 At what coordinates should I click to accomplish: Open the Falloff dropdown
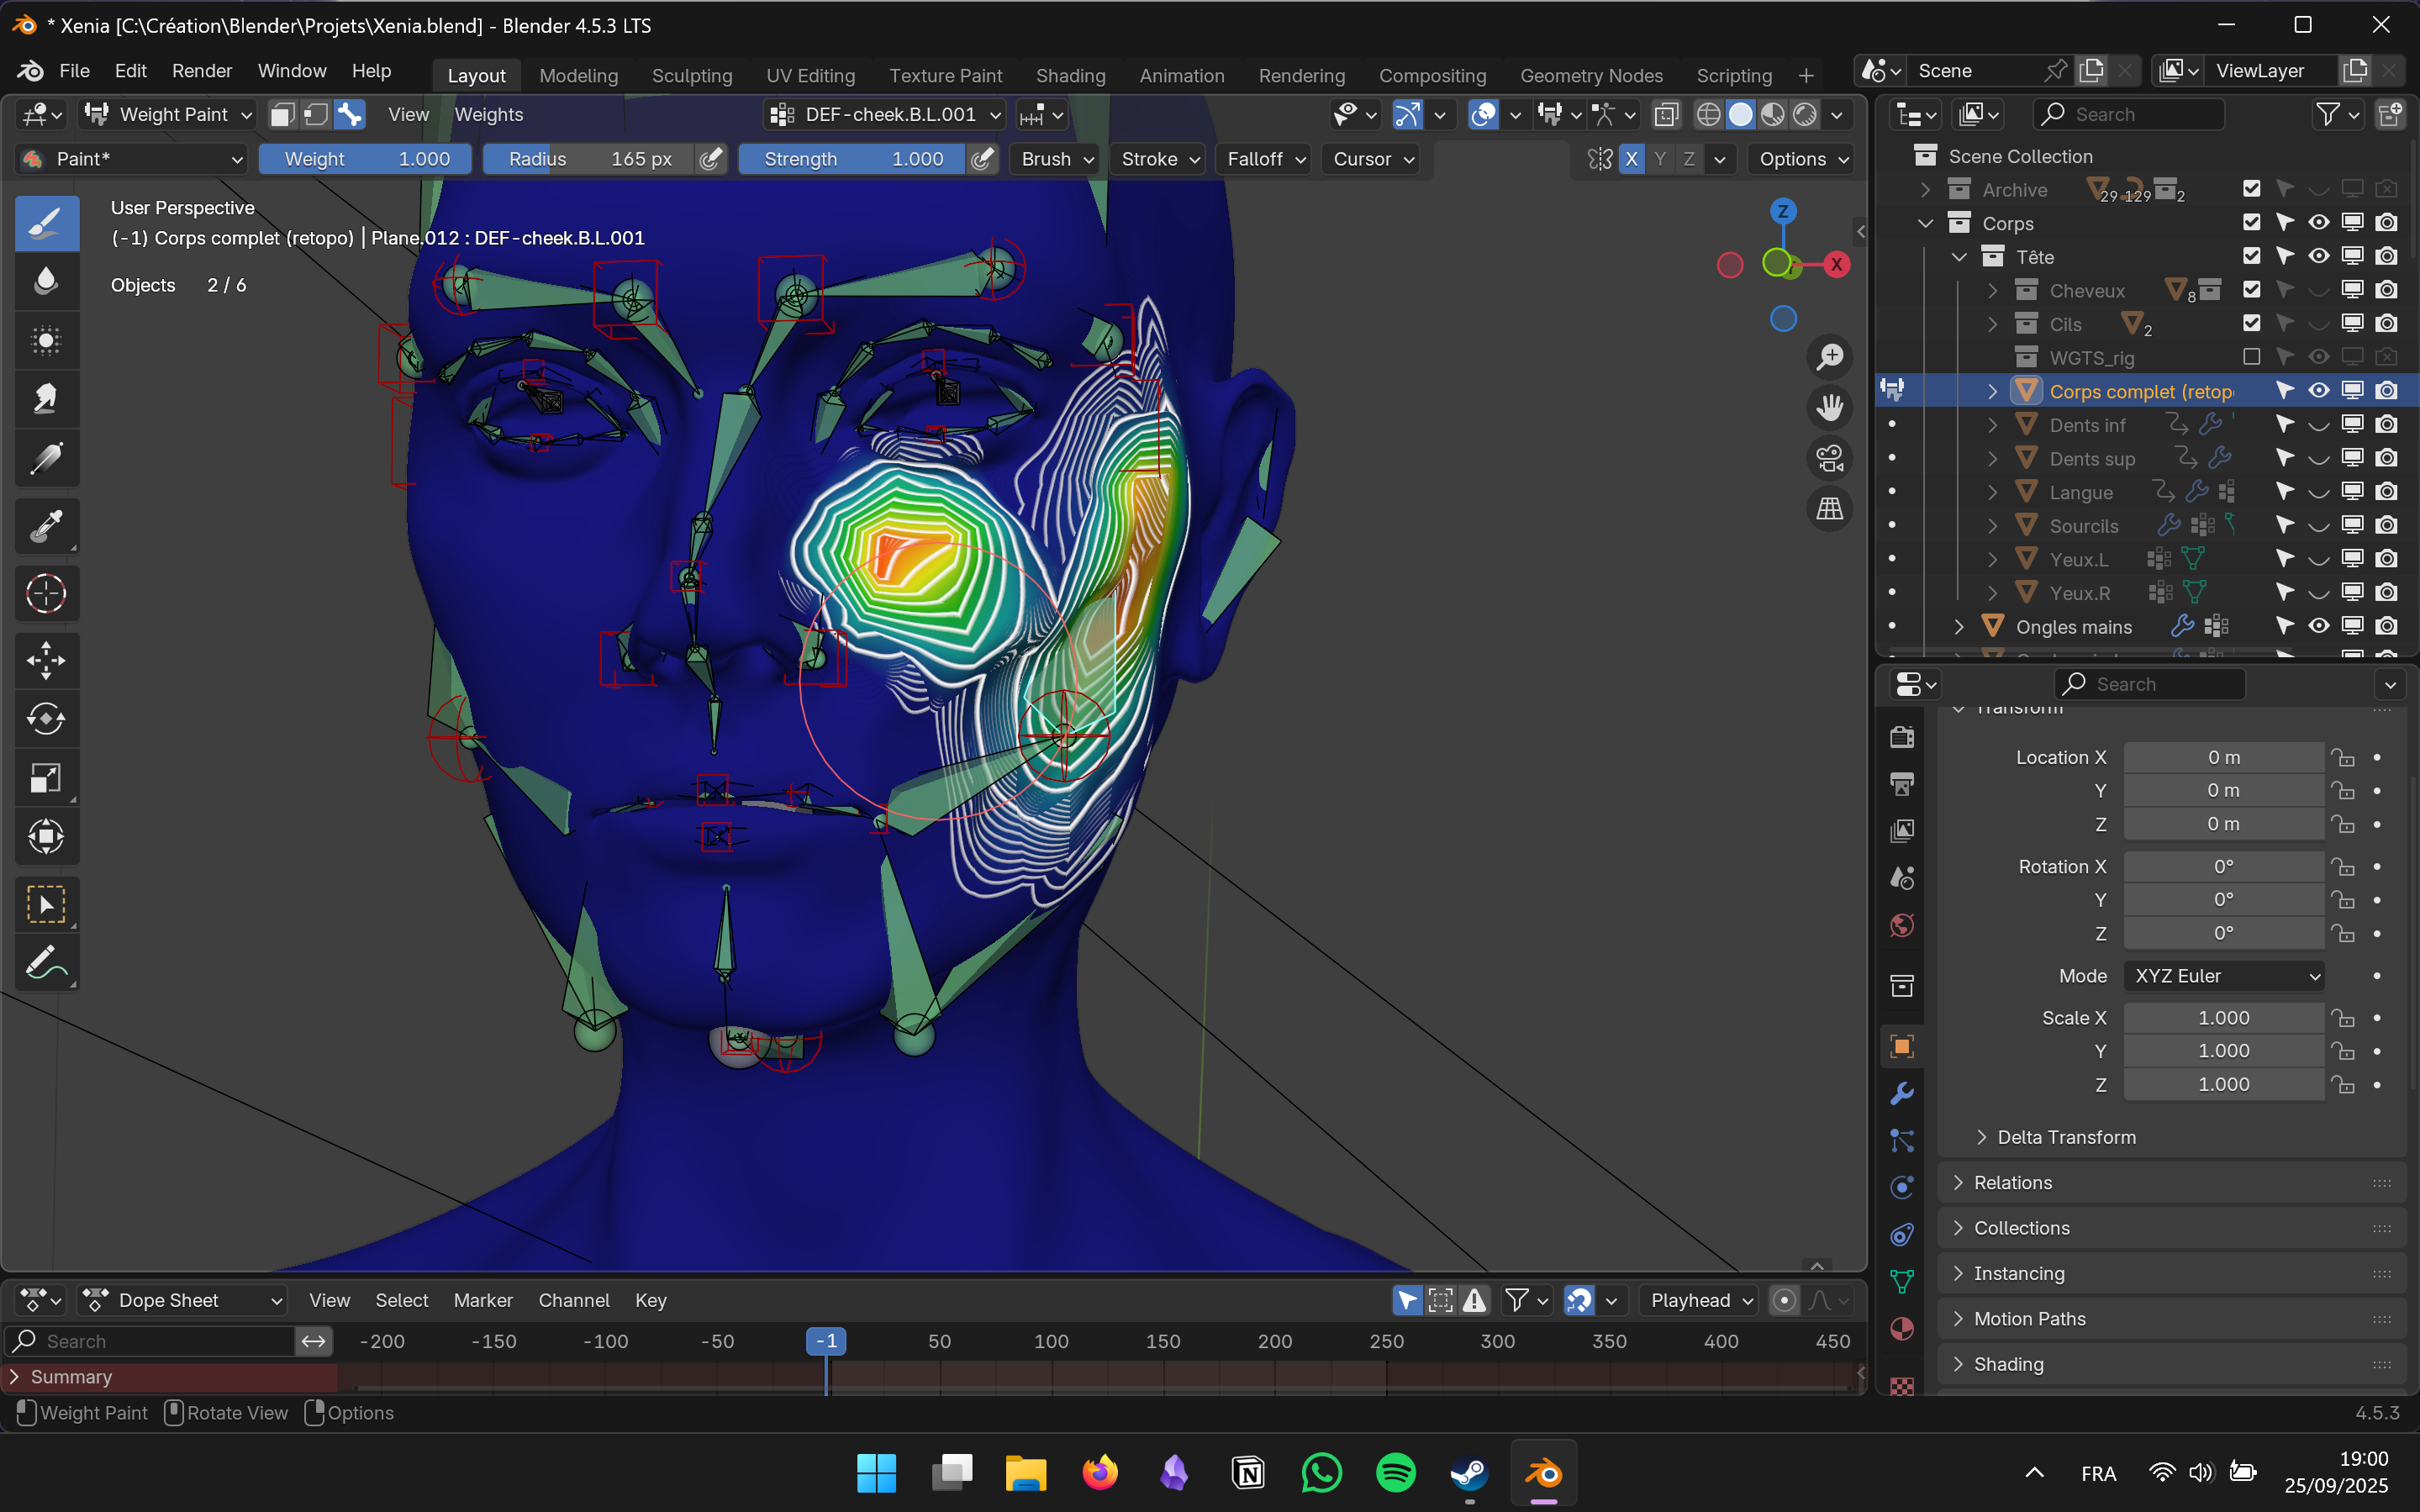[x=1266, y=159]
